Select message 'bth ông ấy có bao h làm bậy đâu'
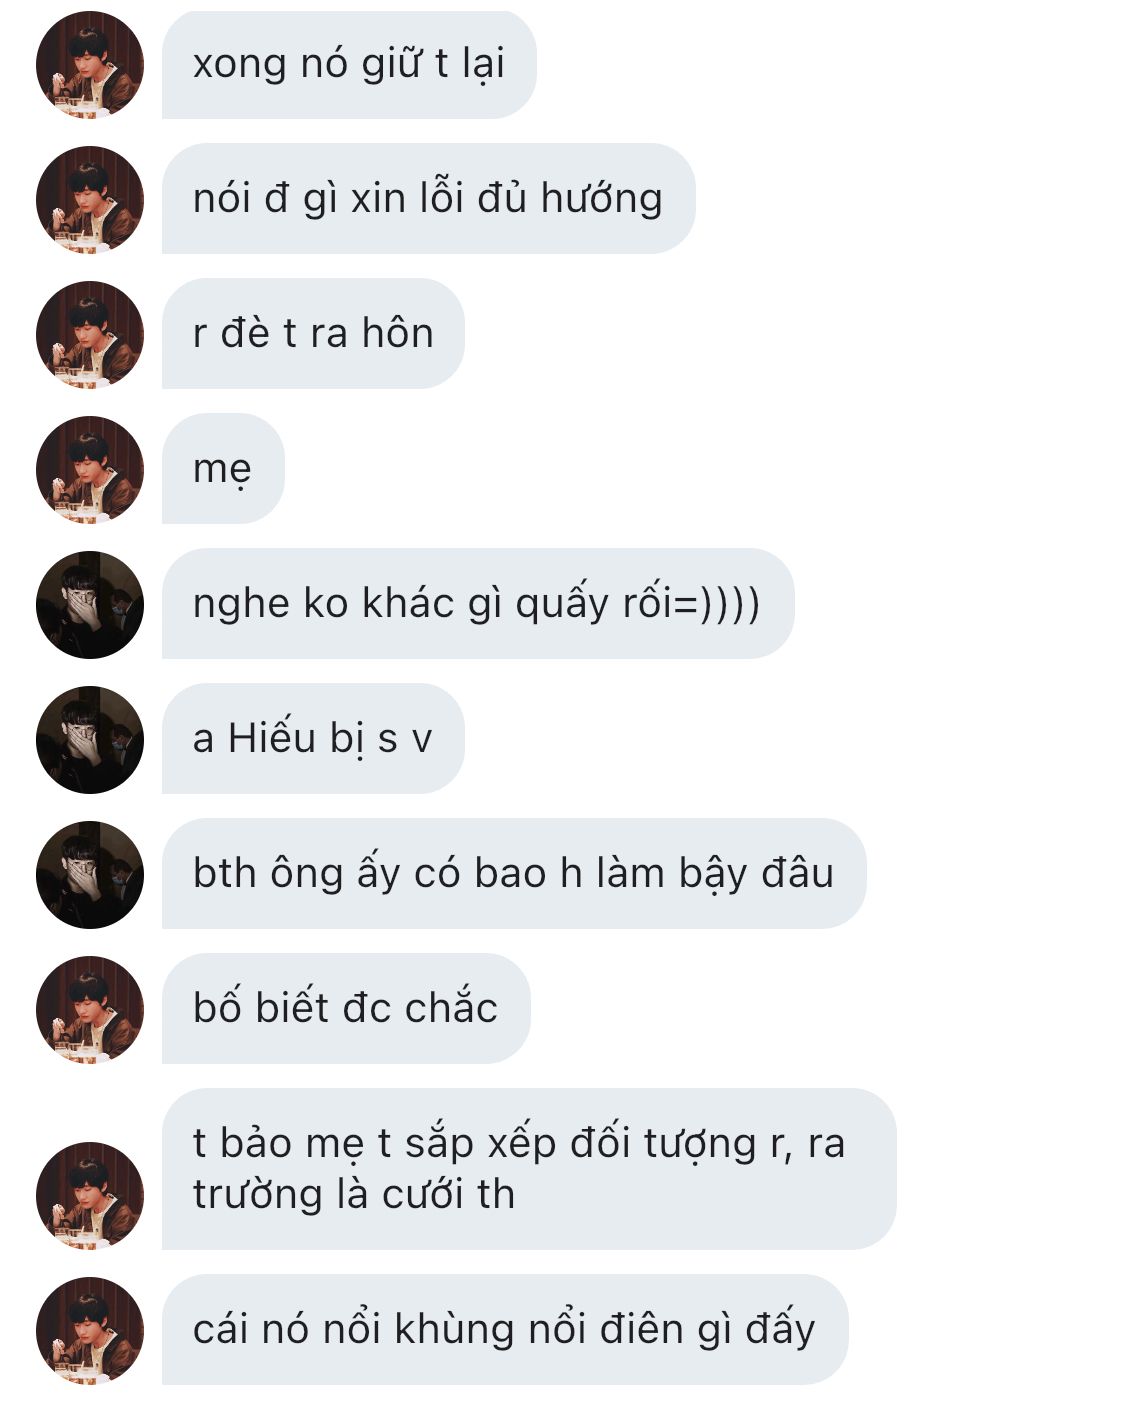Viewport: 1125px width, 1406px height. pyautogui.click(x=514, y=874)
